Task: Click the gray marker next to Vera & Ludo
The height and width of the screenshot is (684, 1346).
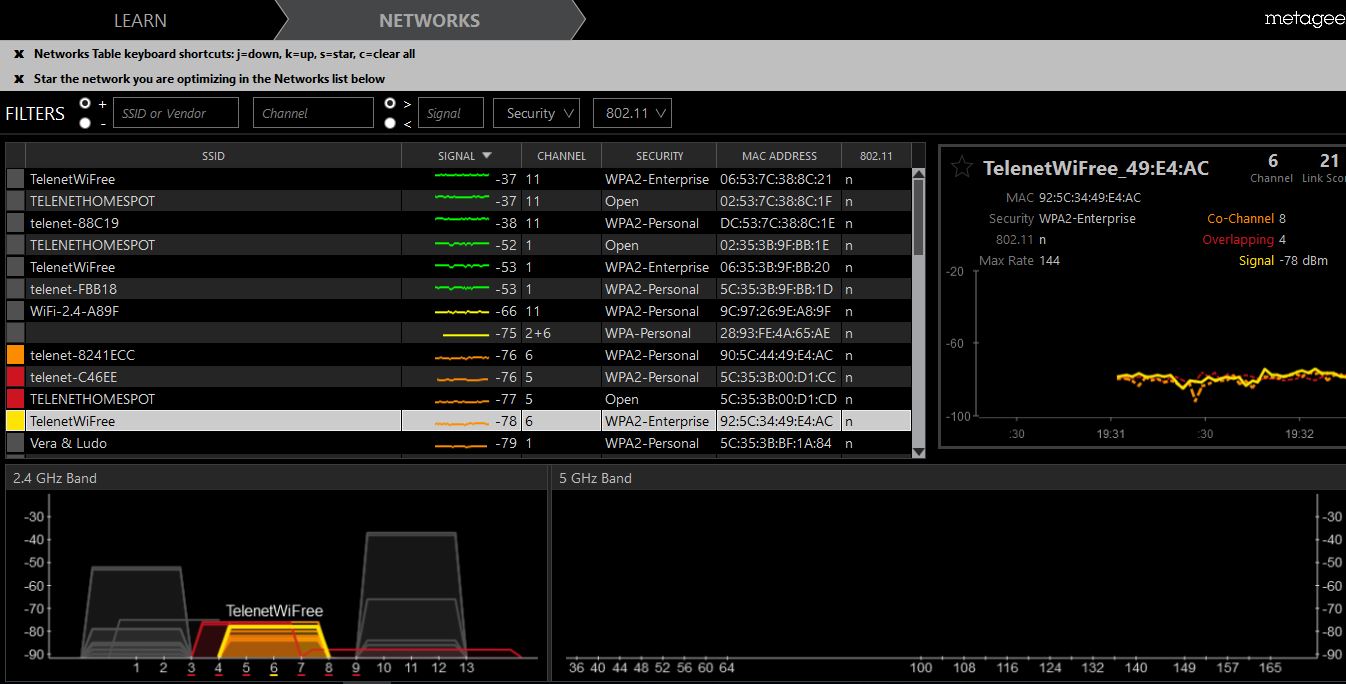Action: [15, 443]
